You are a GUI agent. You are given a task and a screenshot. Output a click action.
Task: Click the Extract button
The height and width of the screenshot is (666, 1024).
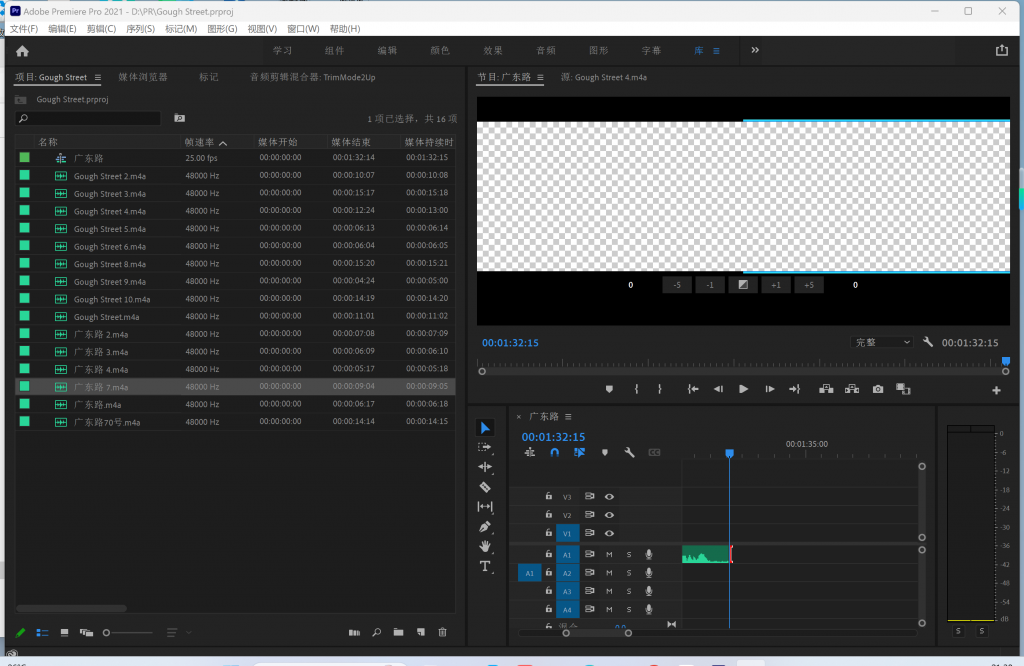(852, 389)
